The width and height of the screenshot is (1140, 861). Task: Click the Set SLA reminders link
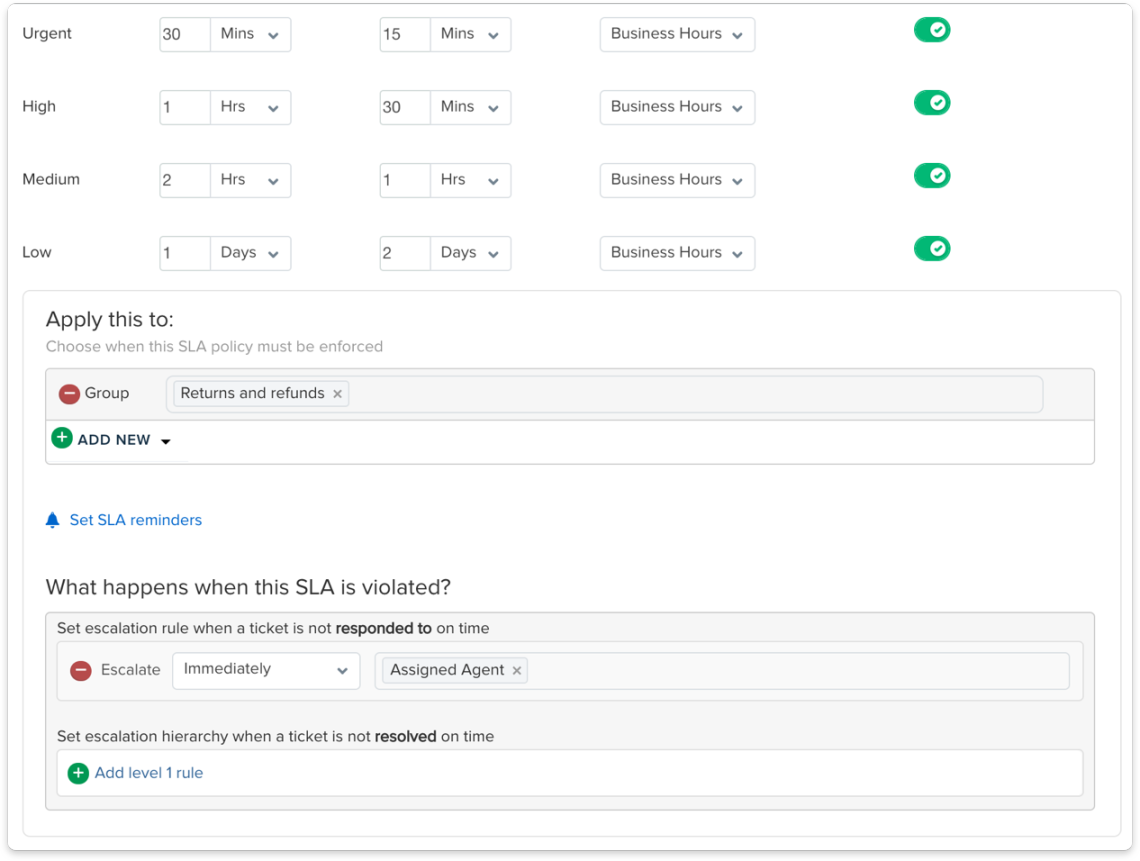[135, 519]
